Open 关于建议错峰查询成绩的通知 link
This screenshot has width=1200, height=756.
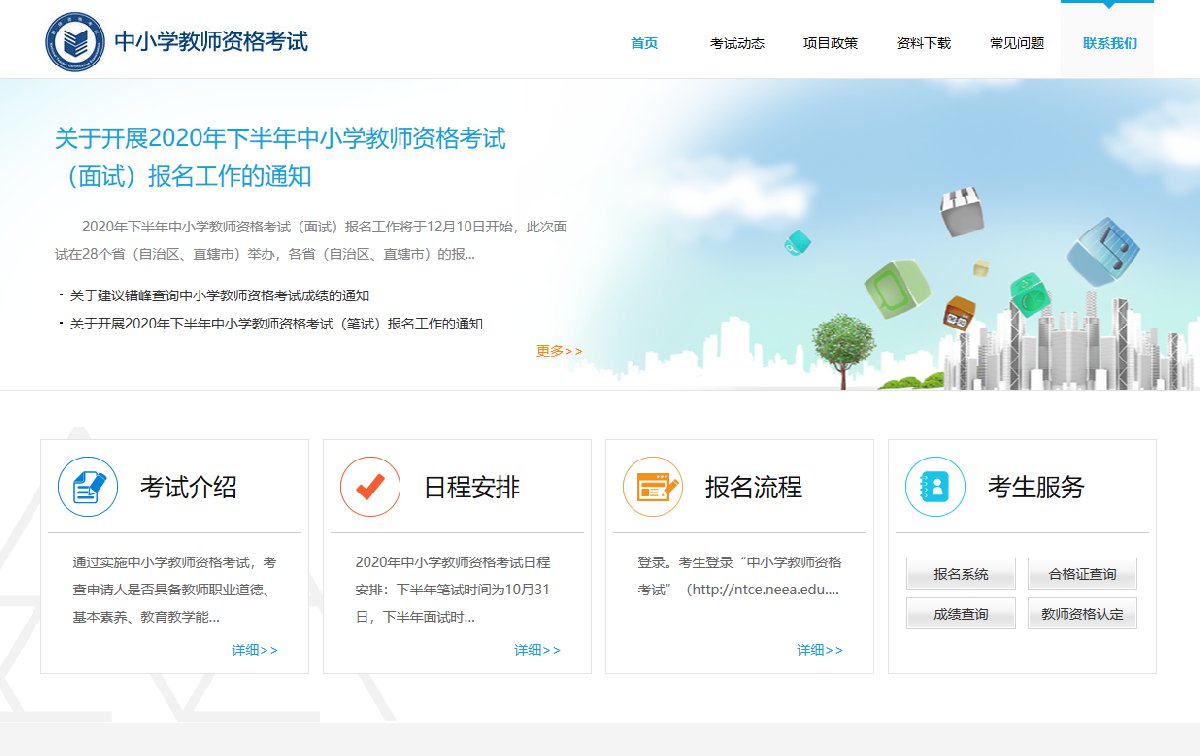(219, 296)
